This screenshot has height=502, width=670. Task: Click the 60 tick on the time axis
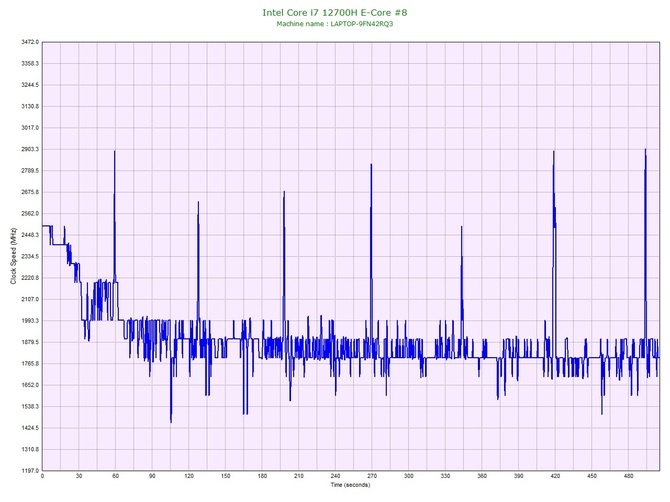point(116,476)
